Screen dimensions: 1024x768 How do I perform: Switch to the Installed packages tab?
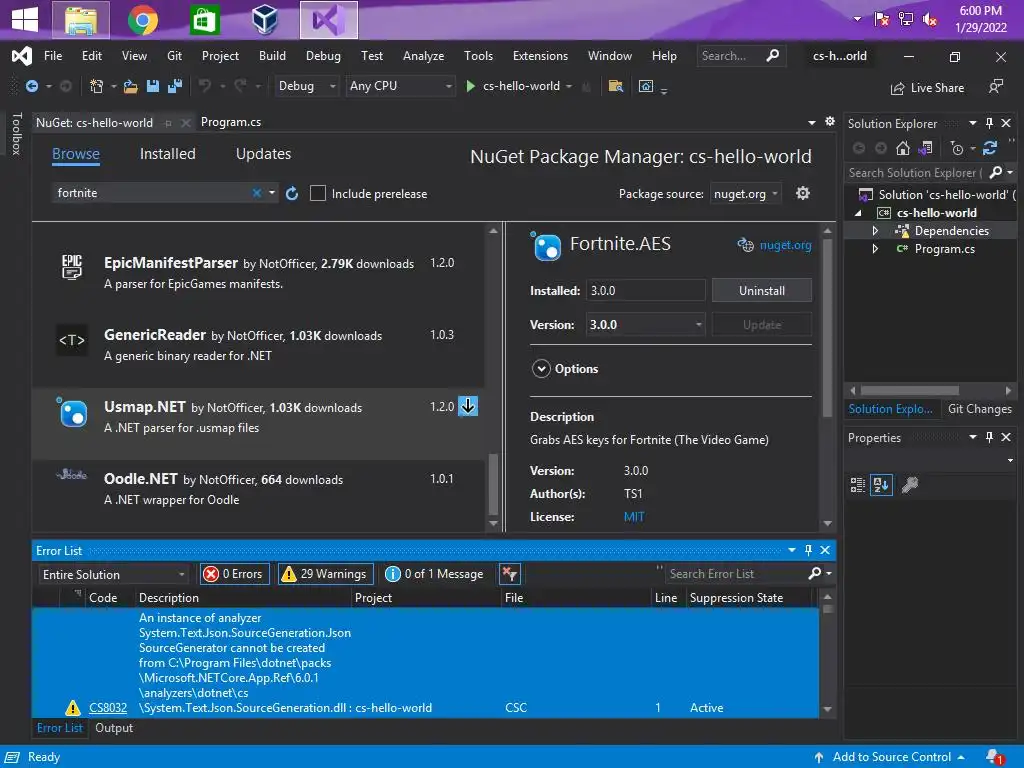(x=167, y=154)
